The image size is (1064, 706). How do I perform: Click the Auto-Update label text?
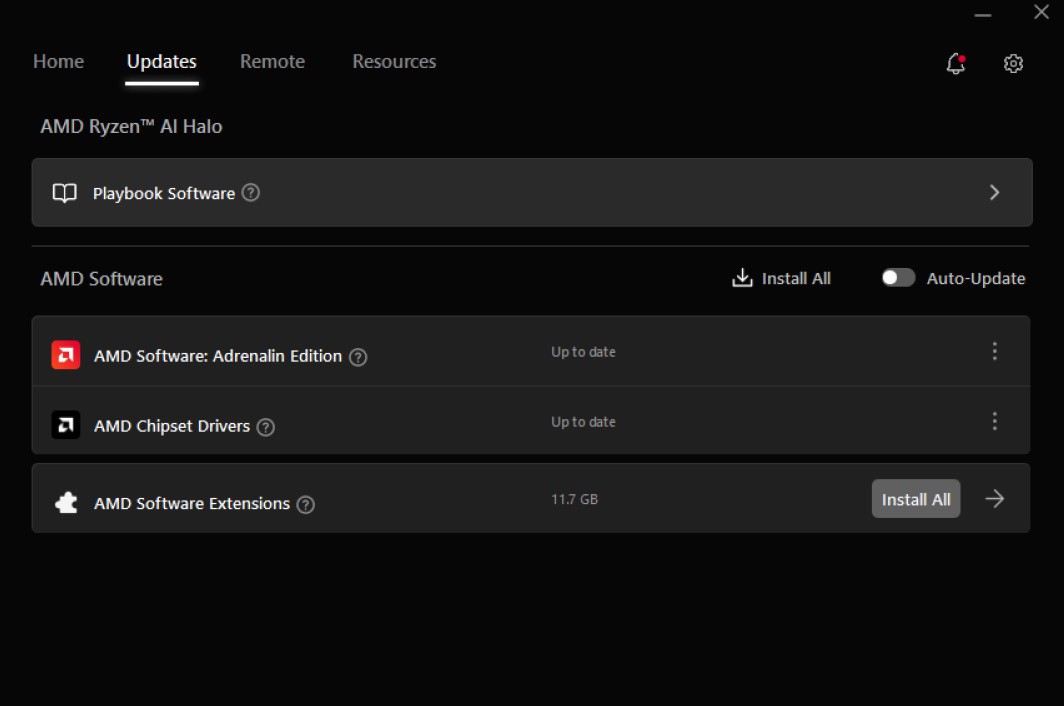pyautogui.click(x=976, y=278)
